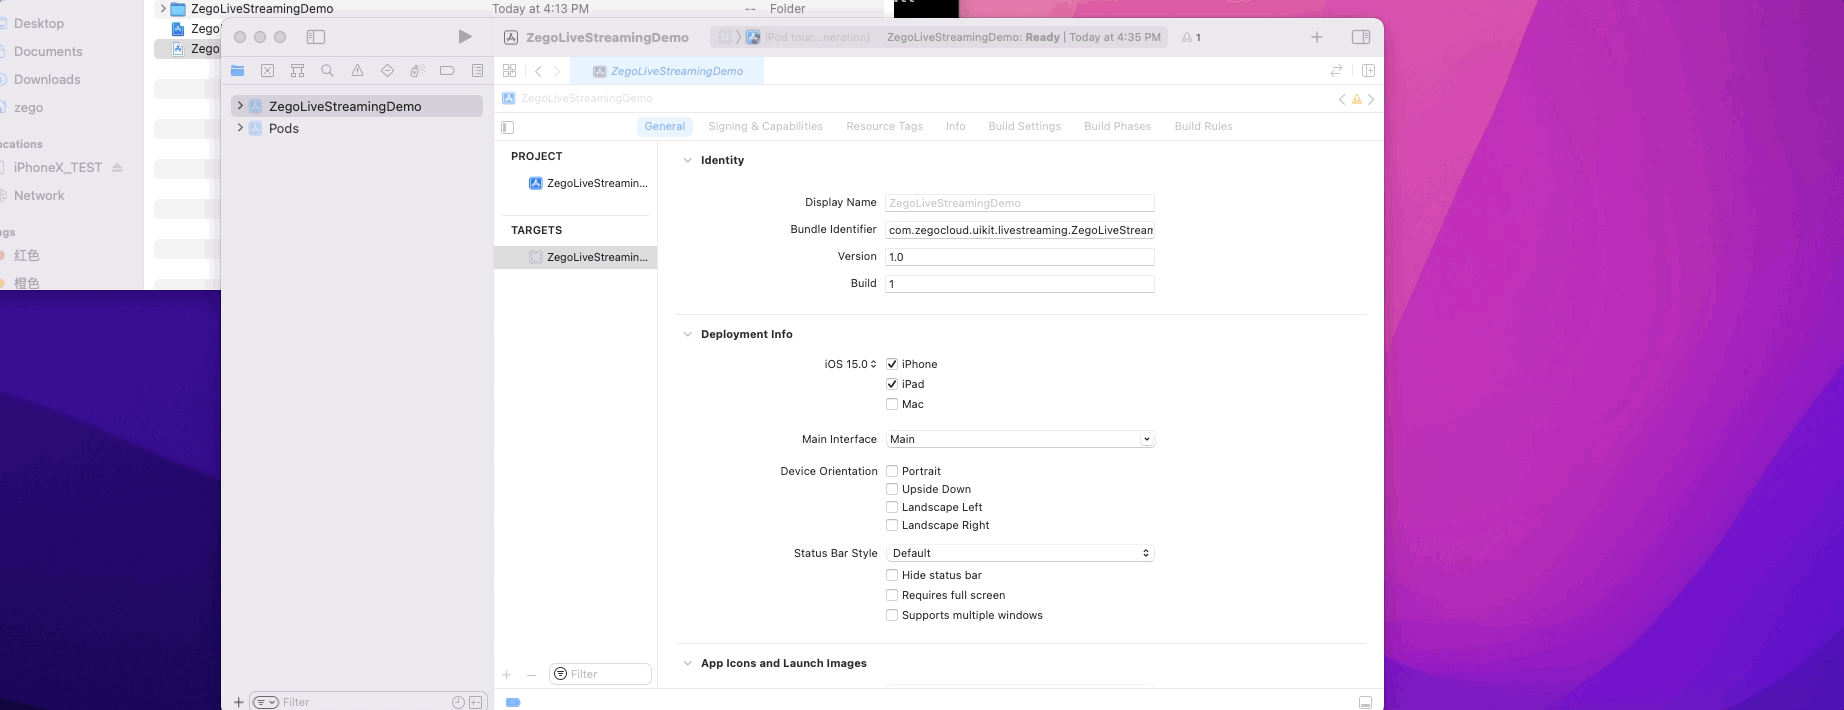Expand the Pods project tree
Image resolution: width=1844 pixels, height=710 pixels.
[x=240, y=128]
